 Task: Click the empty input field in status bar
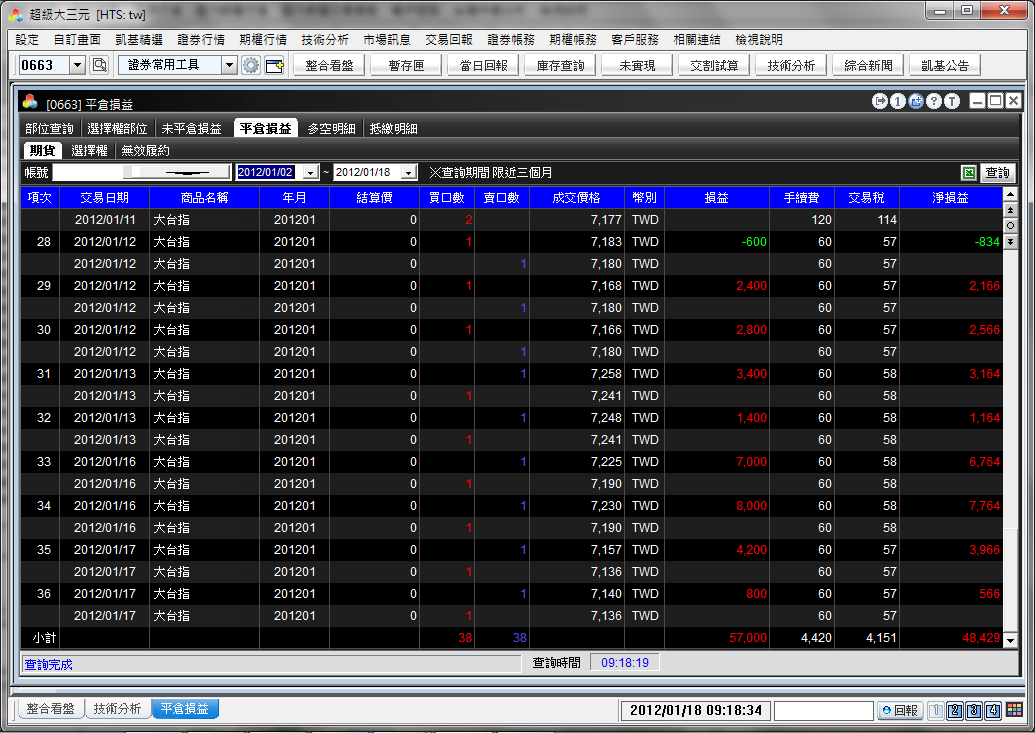pos(824,711)
